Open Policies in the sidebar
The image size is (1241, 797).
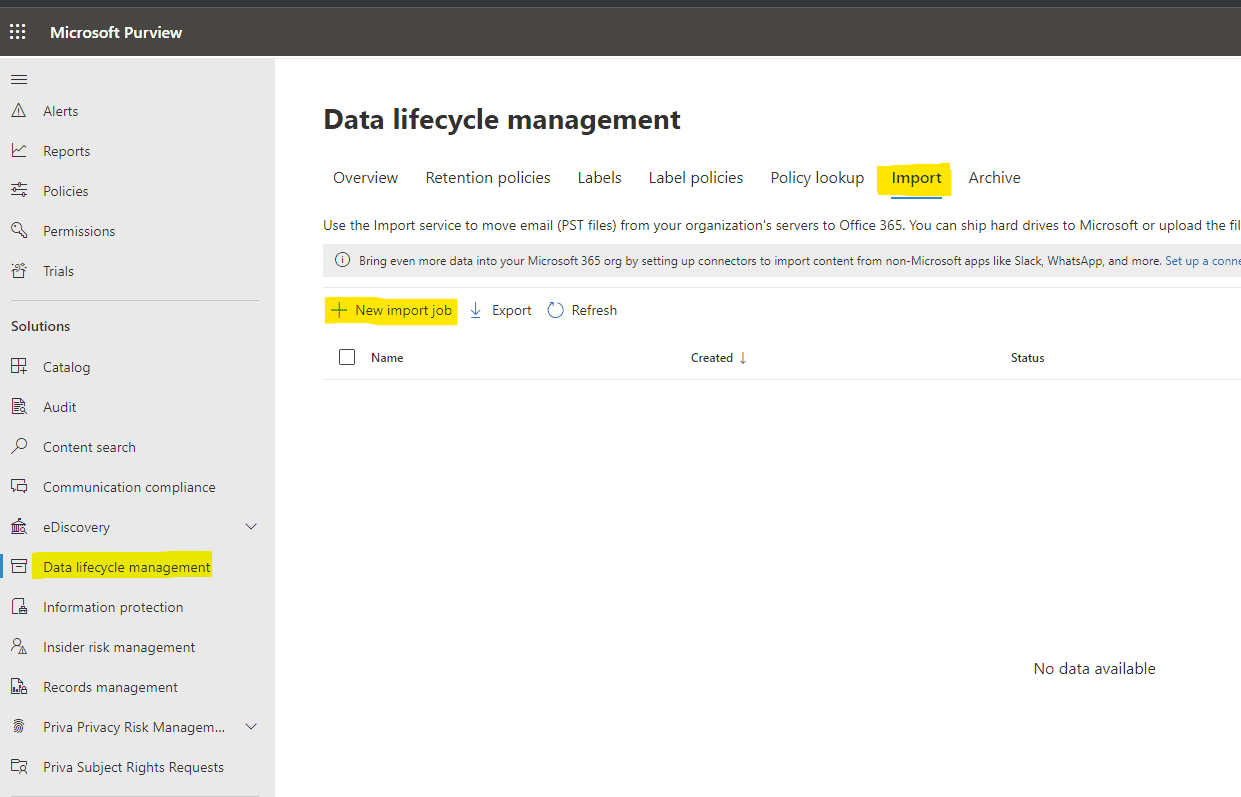click(65, 191)
